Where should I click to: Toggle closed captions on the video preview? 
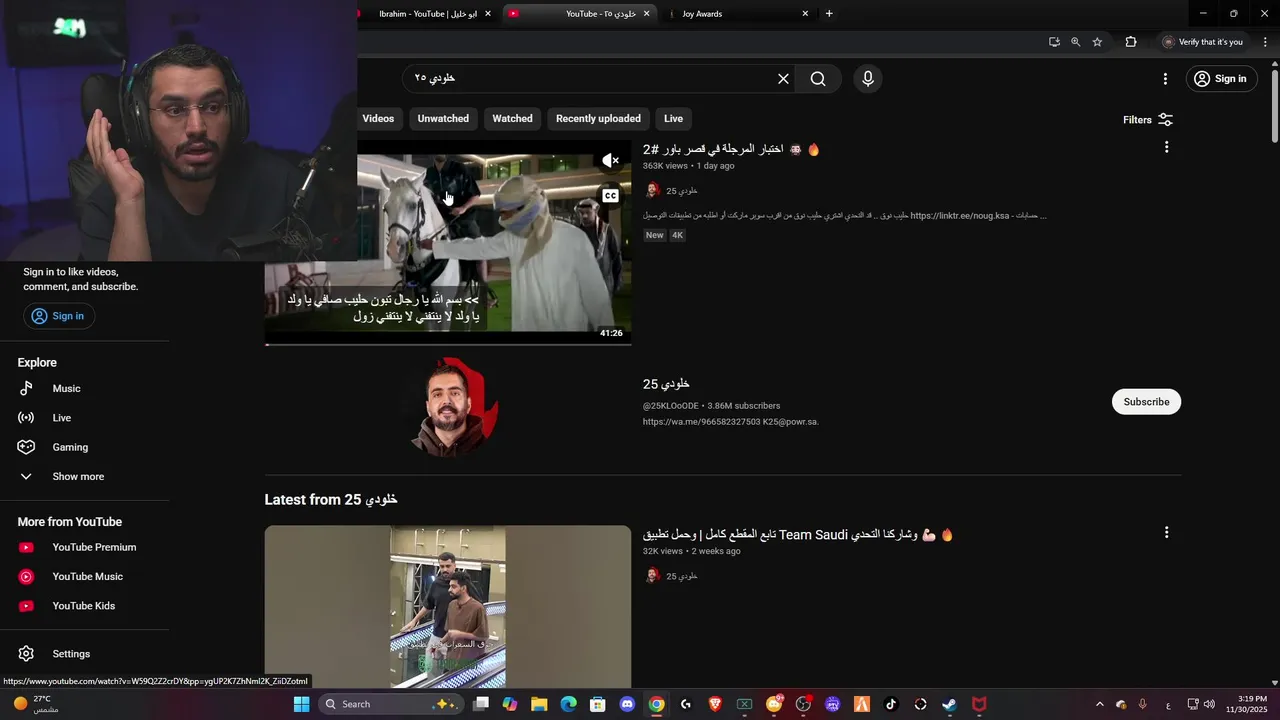pos(610,196)
